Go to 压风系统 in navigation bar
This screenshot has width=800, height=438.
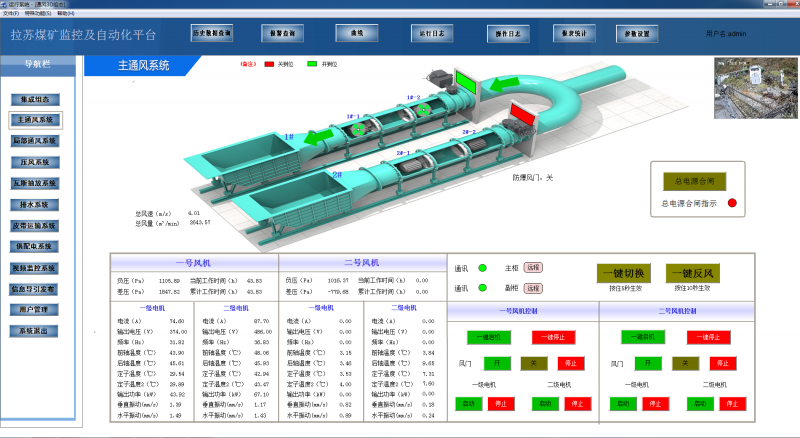pyautogui.click(x=35, y=162)
